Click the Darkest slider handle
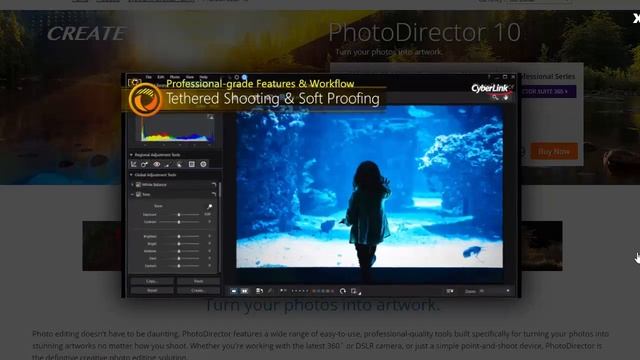The image size is (640, 360). 179,266
